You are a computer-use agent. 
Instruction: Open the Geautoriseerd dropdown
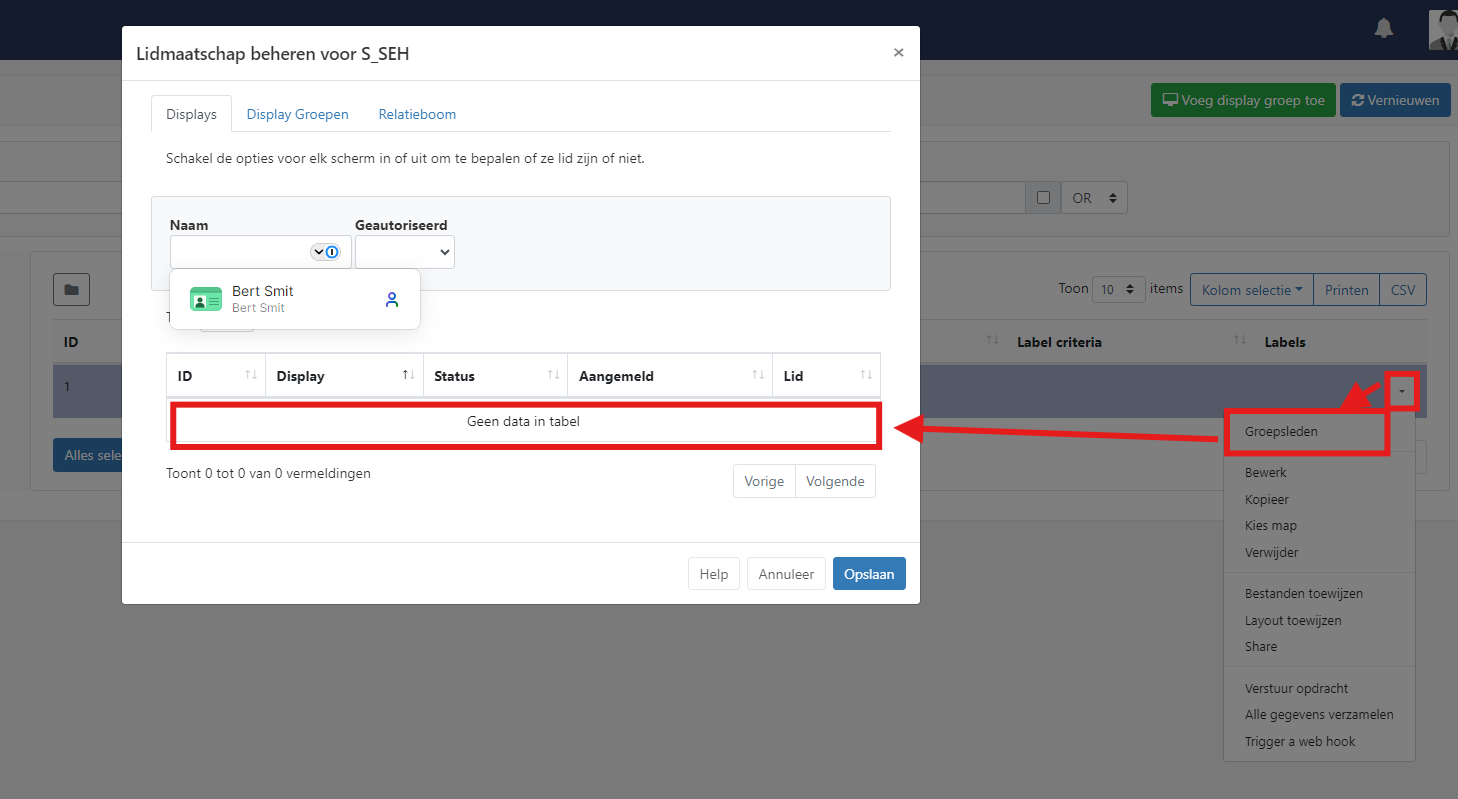404,252
